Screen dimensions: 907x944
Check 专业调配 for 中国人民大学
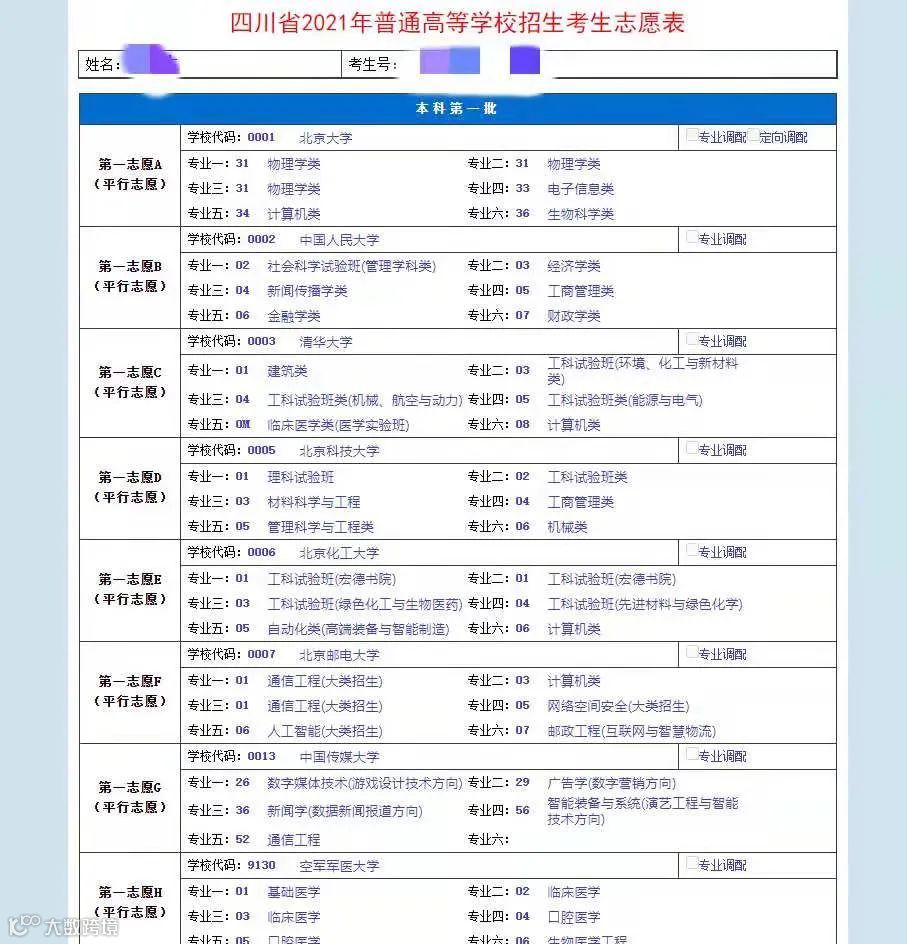690,239
